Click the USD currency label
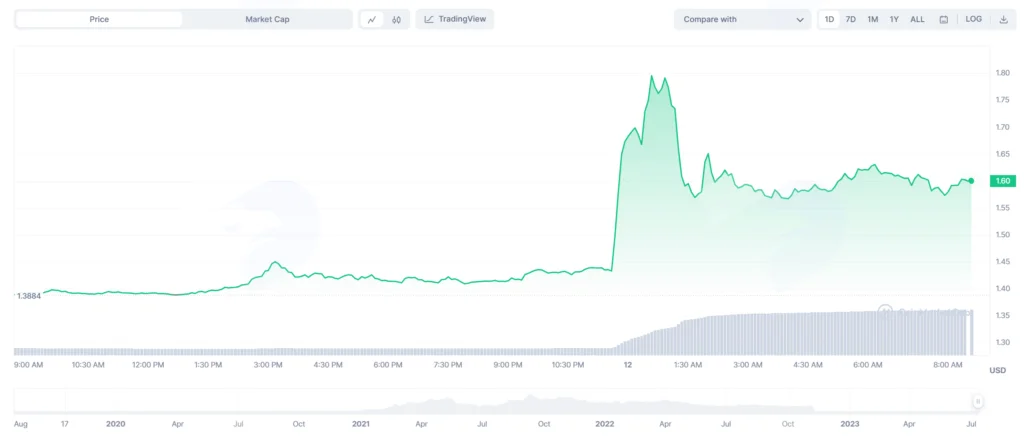The width and height of the screenshot is (1024, 438). pyautogui.click(x=997, y=371)
